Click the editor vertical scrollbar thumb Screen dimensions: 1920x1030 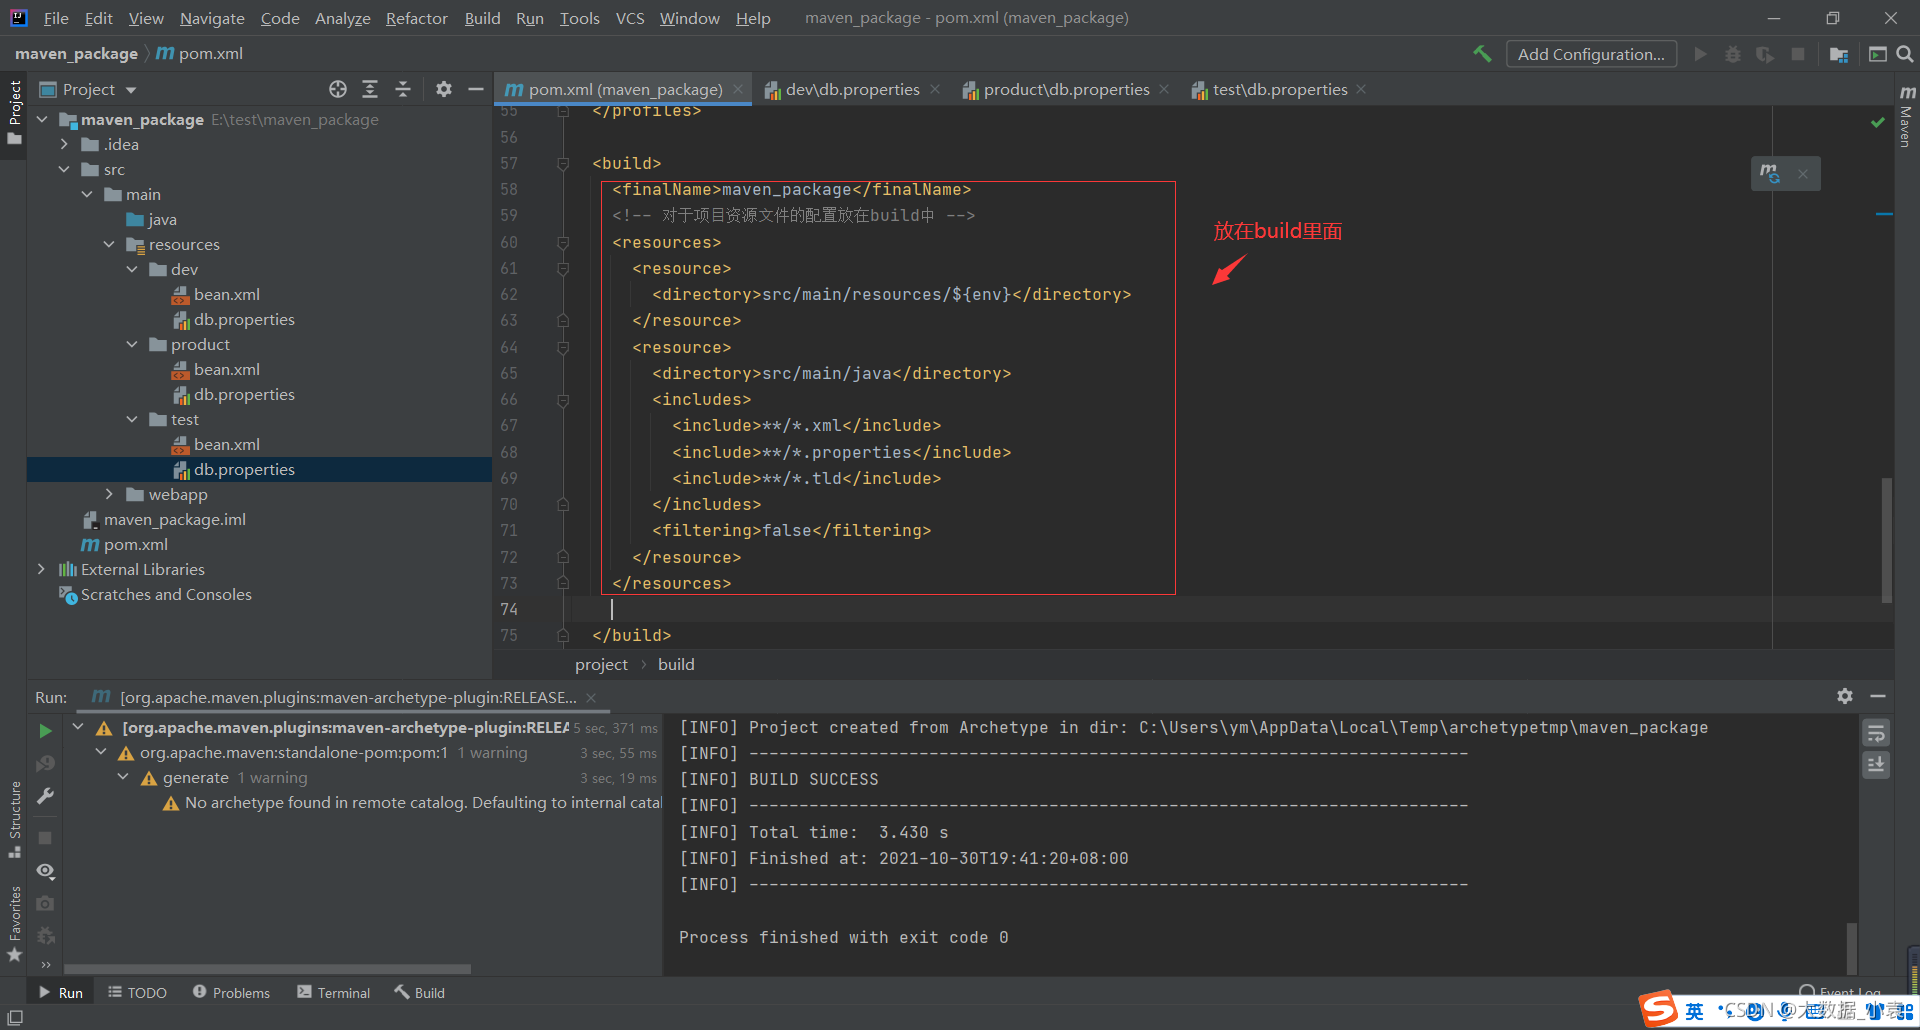pos(1887,540)
